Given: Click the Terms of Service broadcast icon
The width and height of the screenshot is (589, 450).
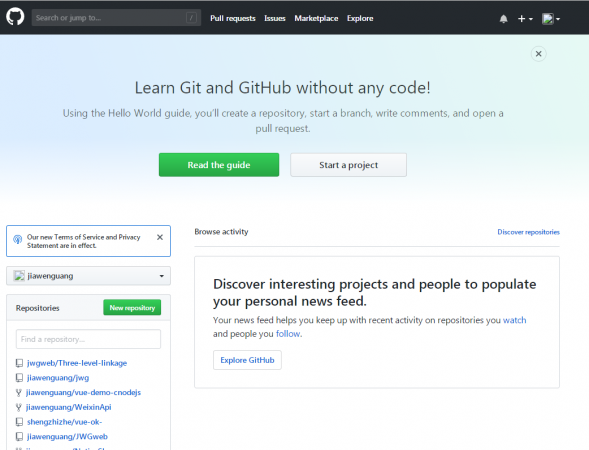Looking at the screenshot, I should [x=18, y=239].
